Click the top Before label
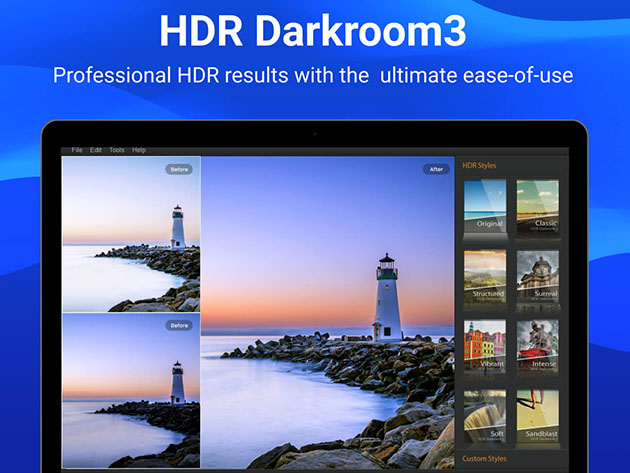The width and height of the screenshot is (630, 473). [x=179, y=169]
